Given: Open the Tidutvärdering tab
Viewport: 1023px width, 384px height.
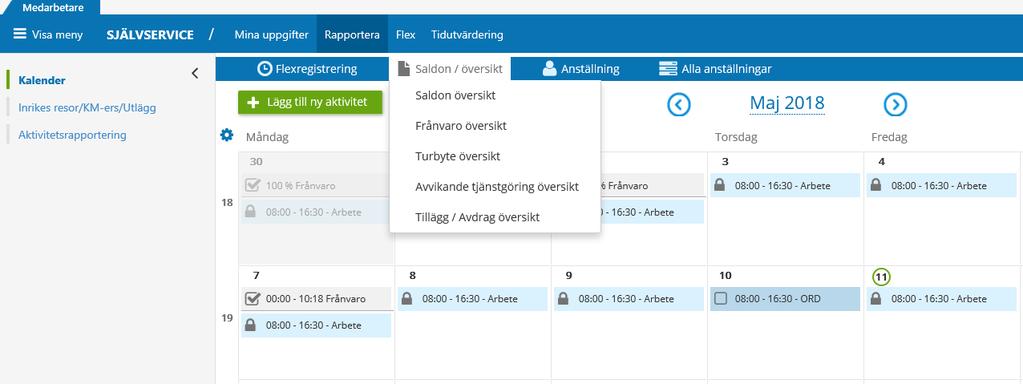Looking at the screenshot, I should click(467, 35).
